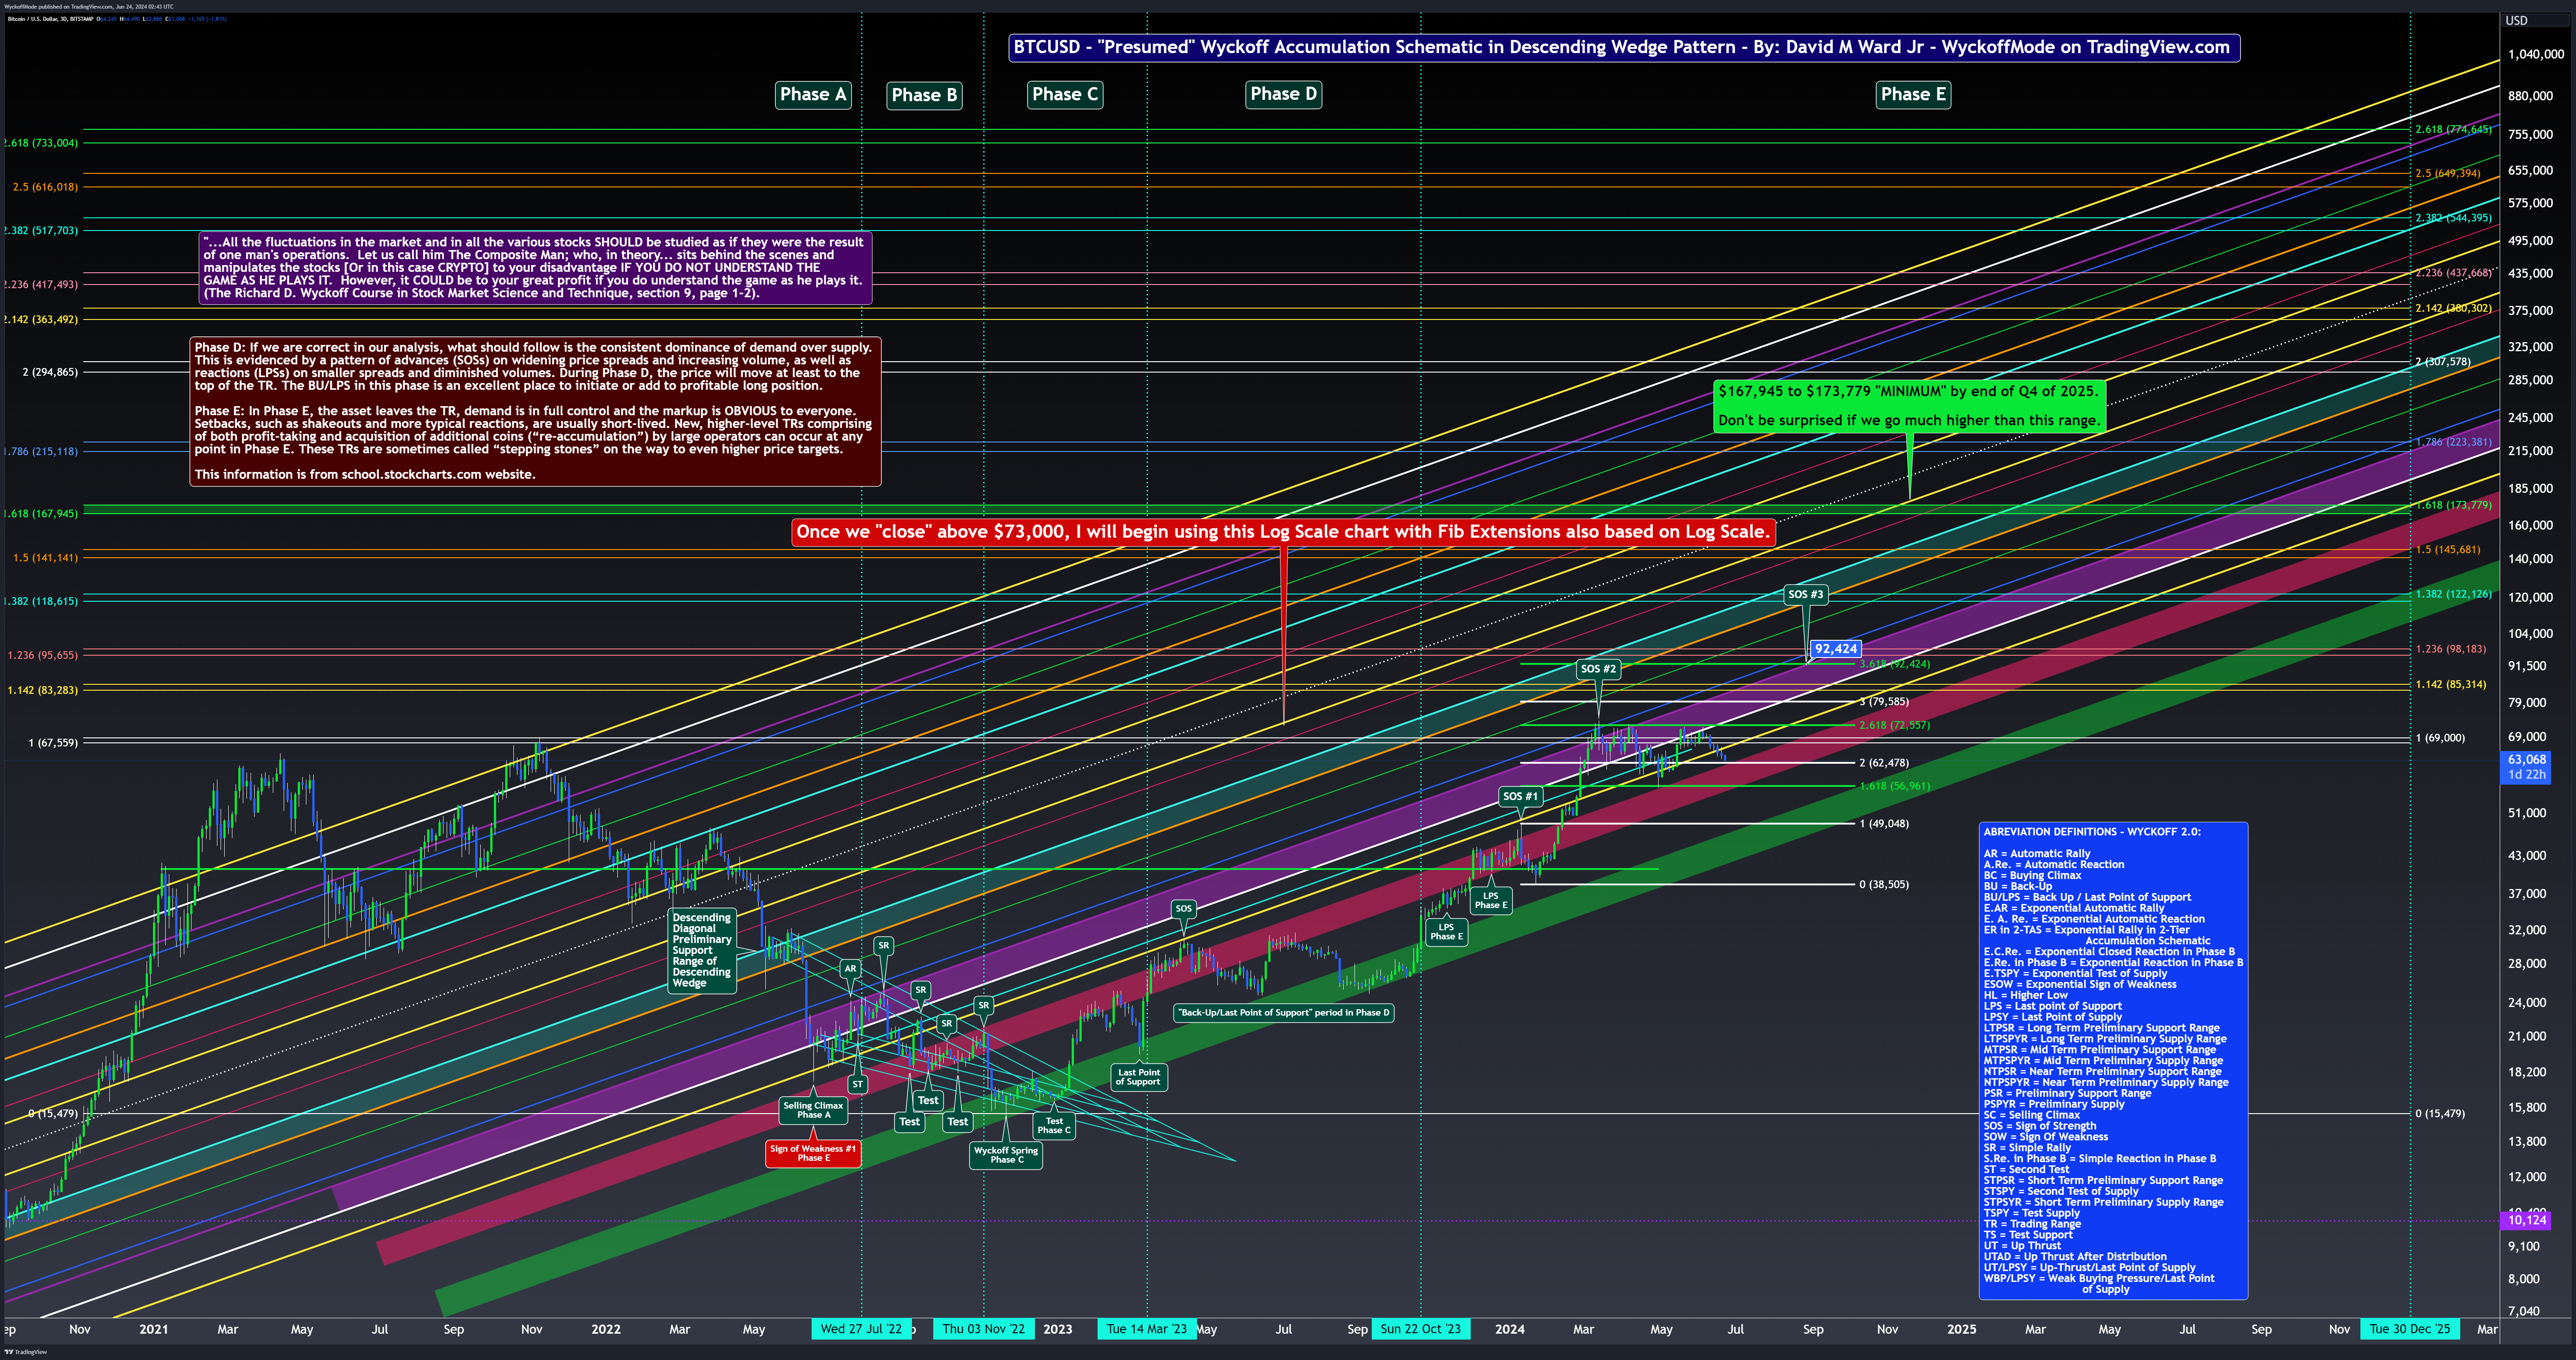Click the Thu 03 Nov '22 date marker
The width and height of the screenshot is (2576, 1360).
pos(984,1329)
